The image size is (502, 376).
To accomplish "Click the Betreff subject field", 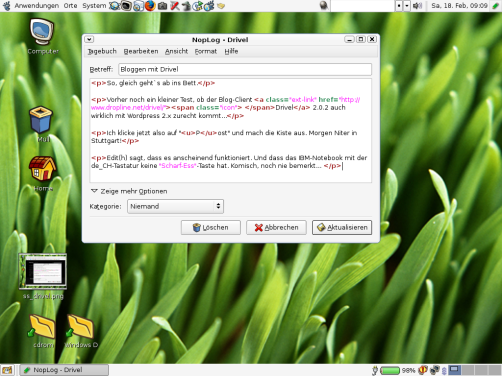I will (245, 69).
